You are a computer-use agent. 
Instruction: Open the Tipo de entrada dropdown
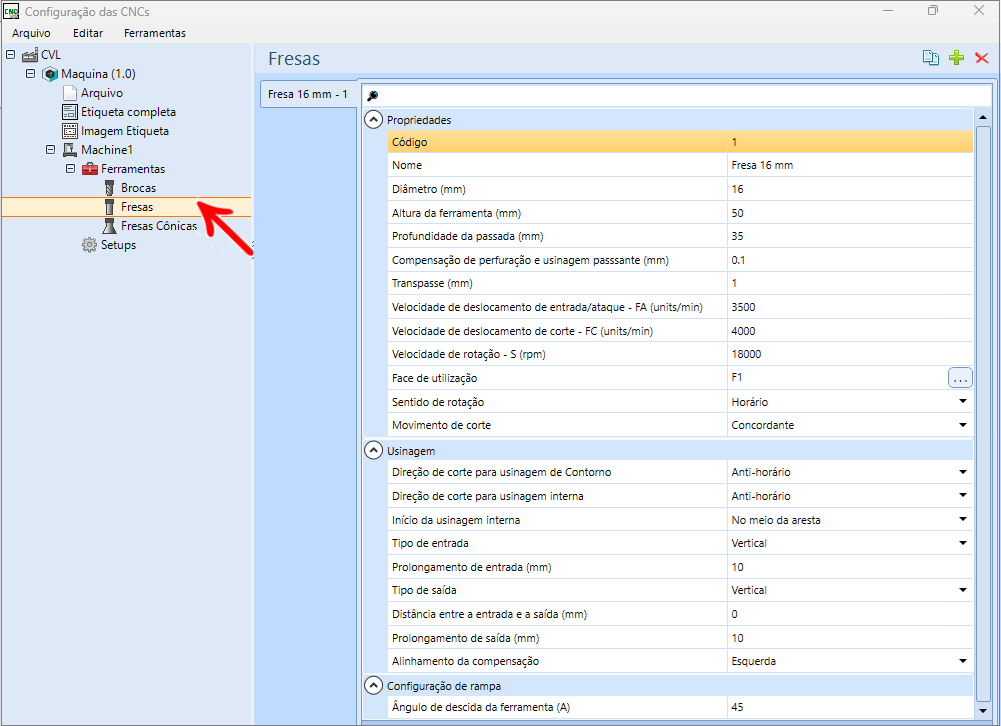[962, 543]
